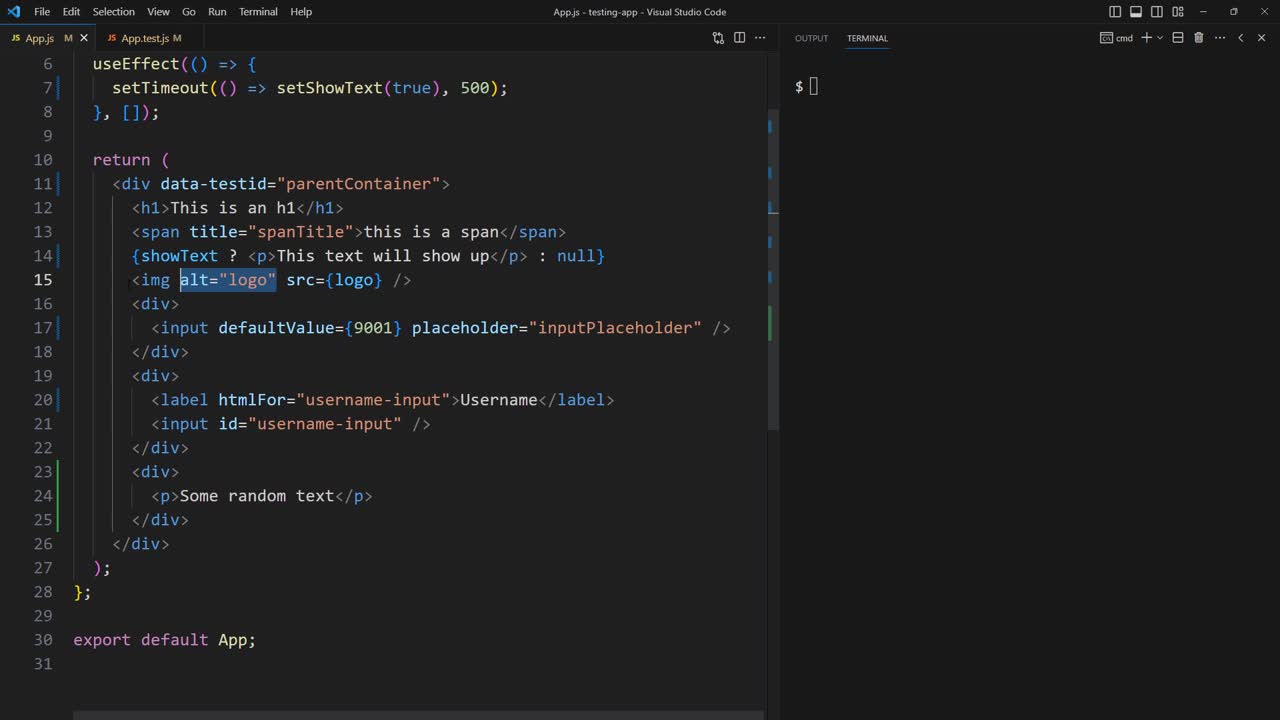Switch to the OUTPUT panel tab

click(811, 38)
